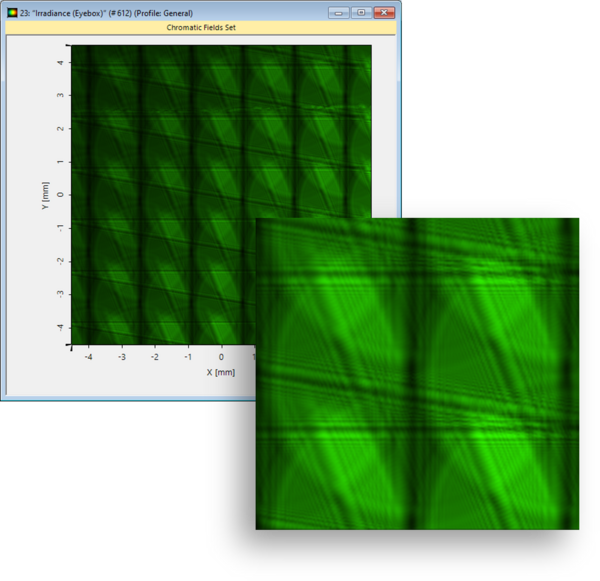Minimize the Irradiance (Eyebox) window
The image size is (600, 581).
339,13
